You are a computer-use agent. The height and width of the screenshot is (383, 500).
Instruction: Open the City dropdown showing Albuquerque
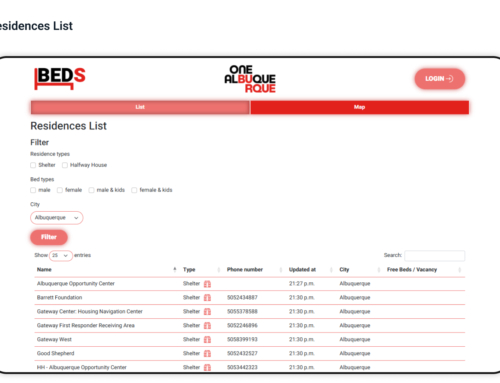57,218
